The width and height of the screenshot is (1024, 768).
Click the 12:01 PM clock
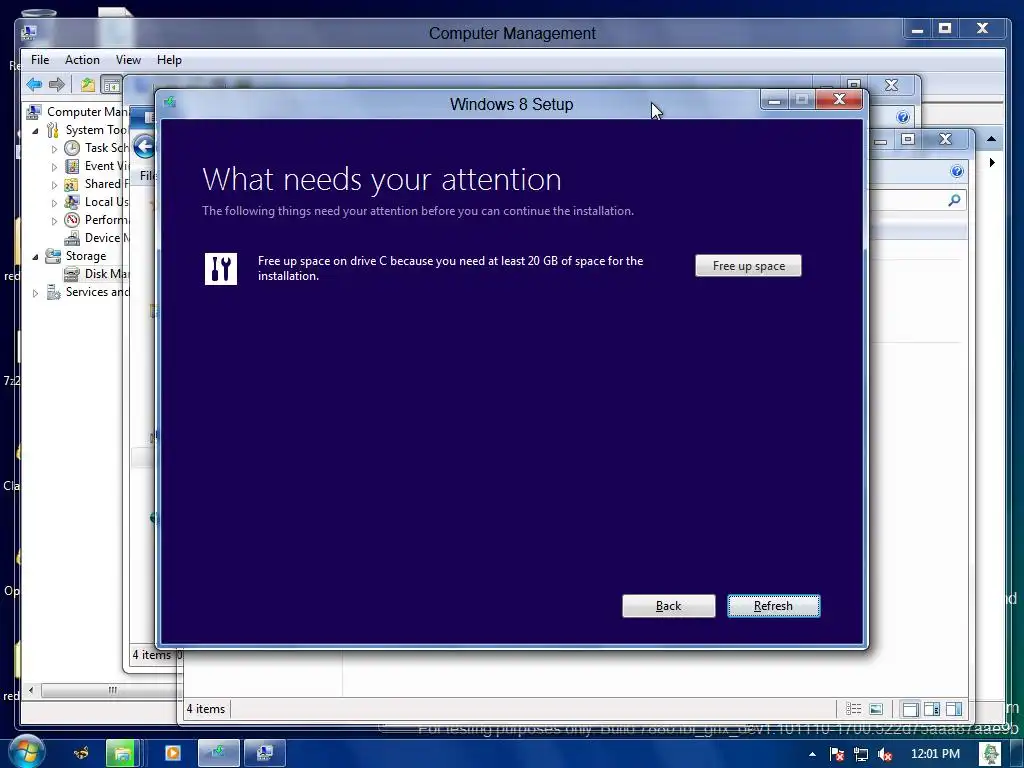click(x=935, y=754)
